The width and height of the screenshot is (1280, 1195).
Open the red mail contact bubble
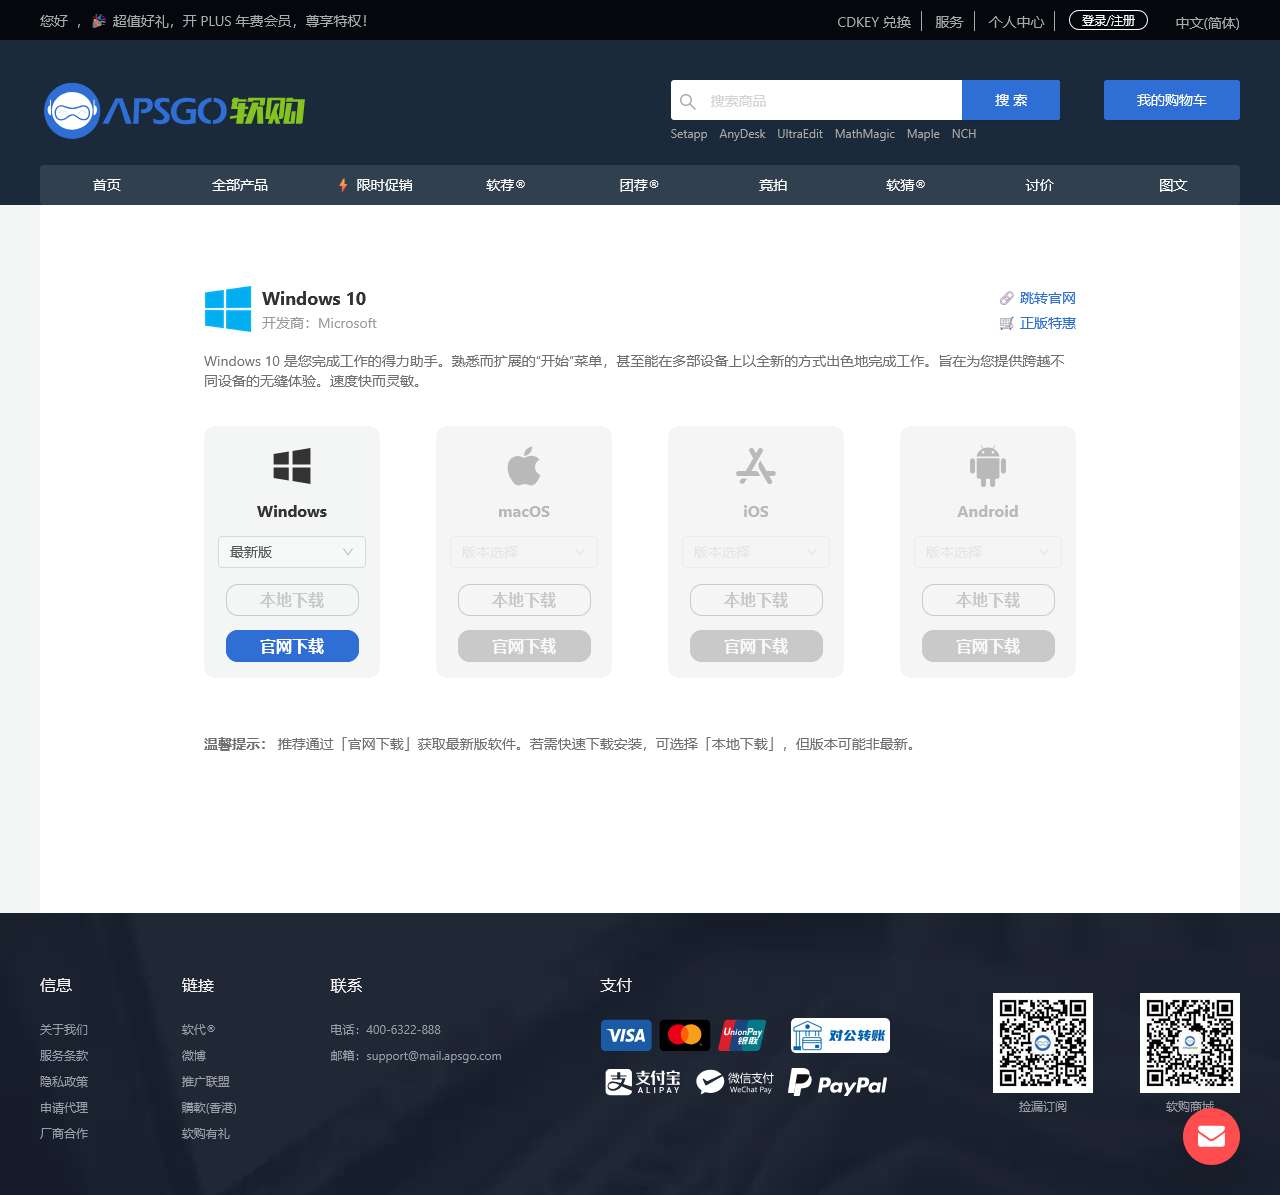[1211, 1136]
